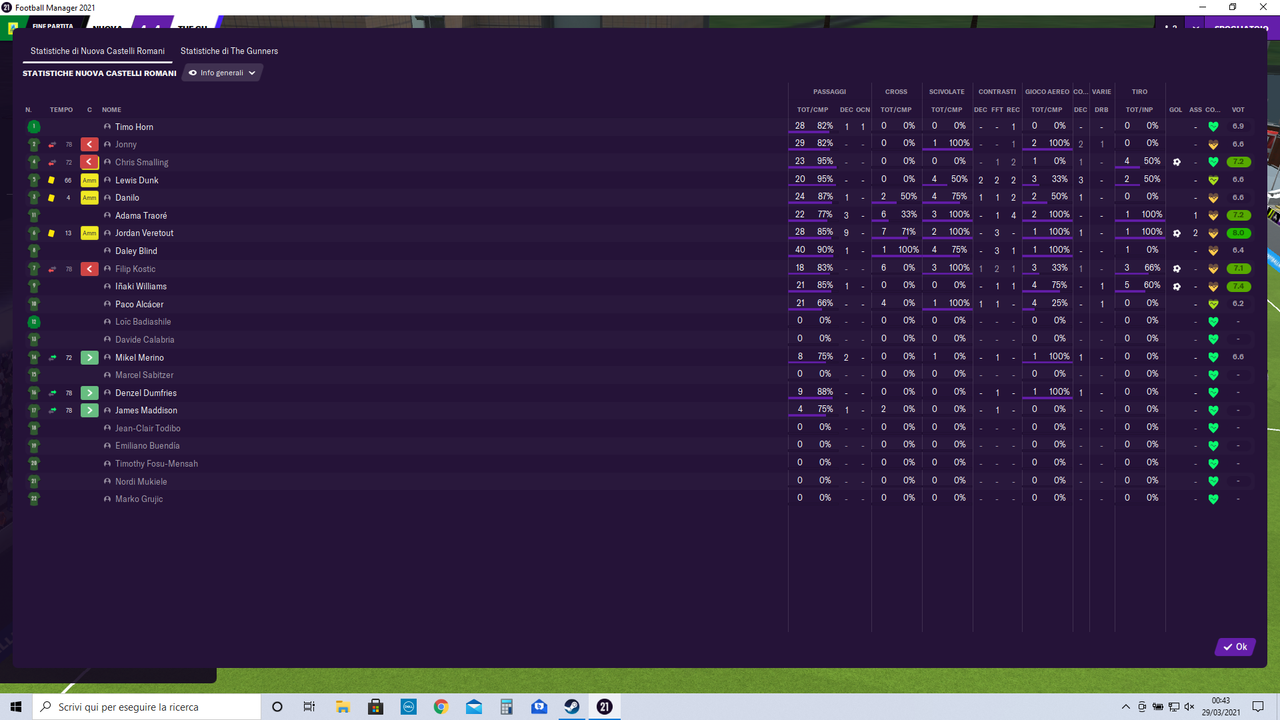Open Google Chrome from the taskbar

point(441,707)
